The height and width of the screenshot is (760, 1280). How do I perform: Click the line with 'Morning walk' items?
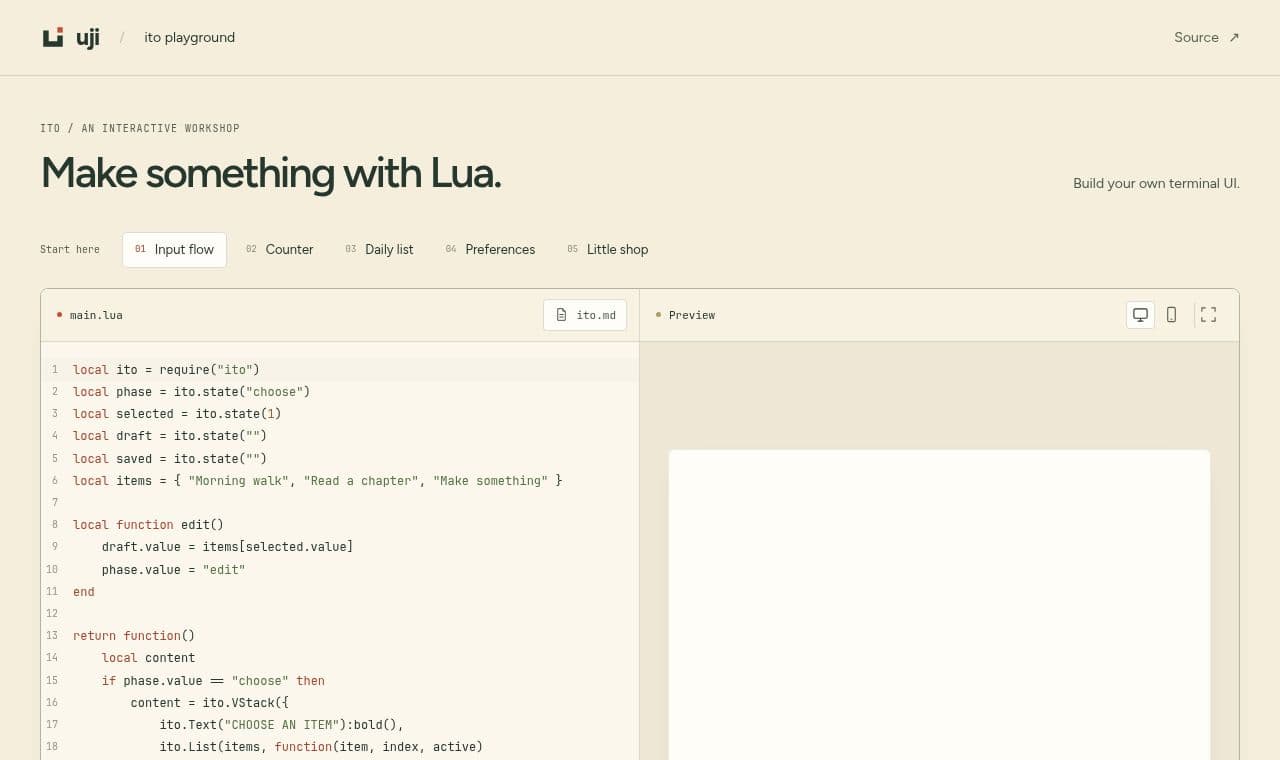[x=317, y=480]
